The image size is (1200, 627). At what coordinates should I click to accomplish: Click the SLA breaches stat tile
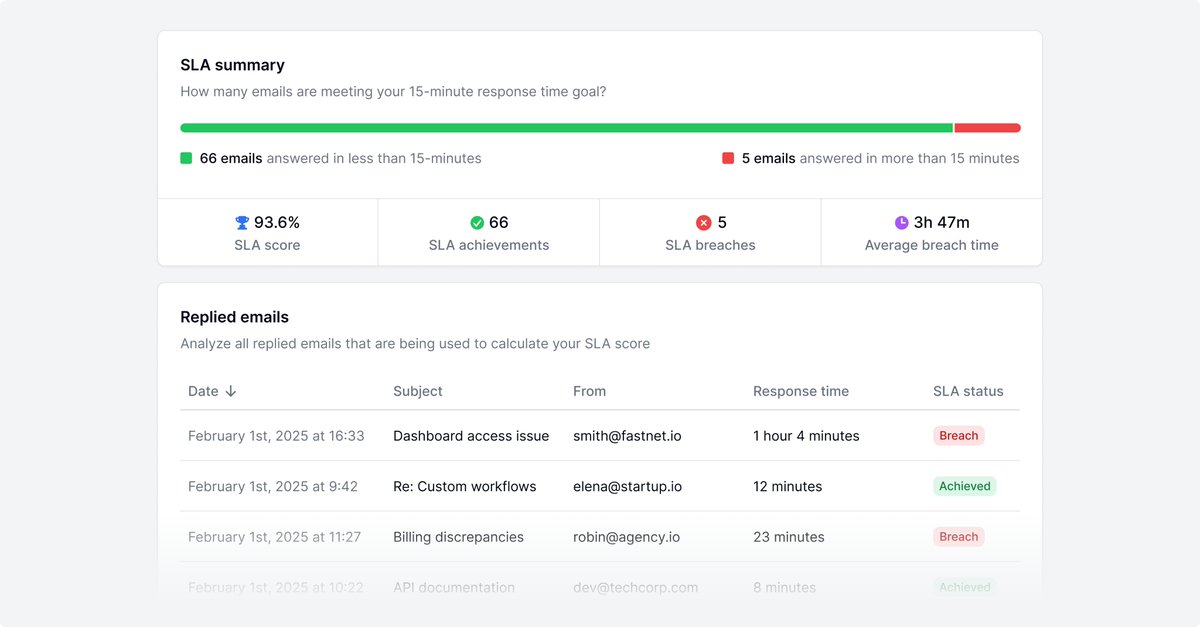[710, 232]
